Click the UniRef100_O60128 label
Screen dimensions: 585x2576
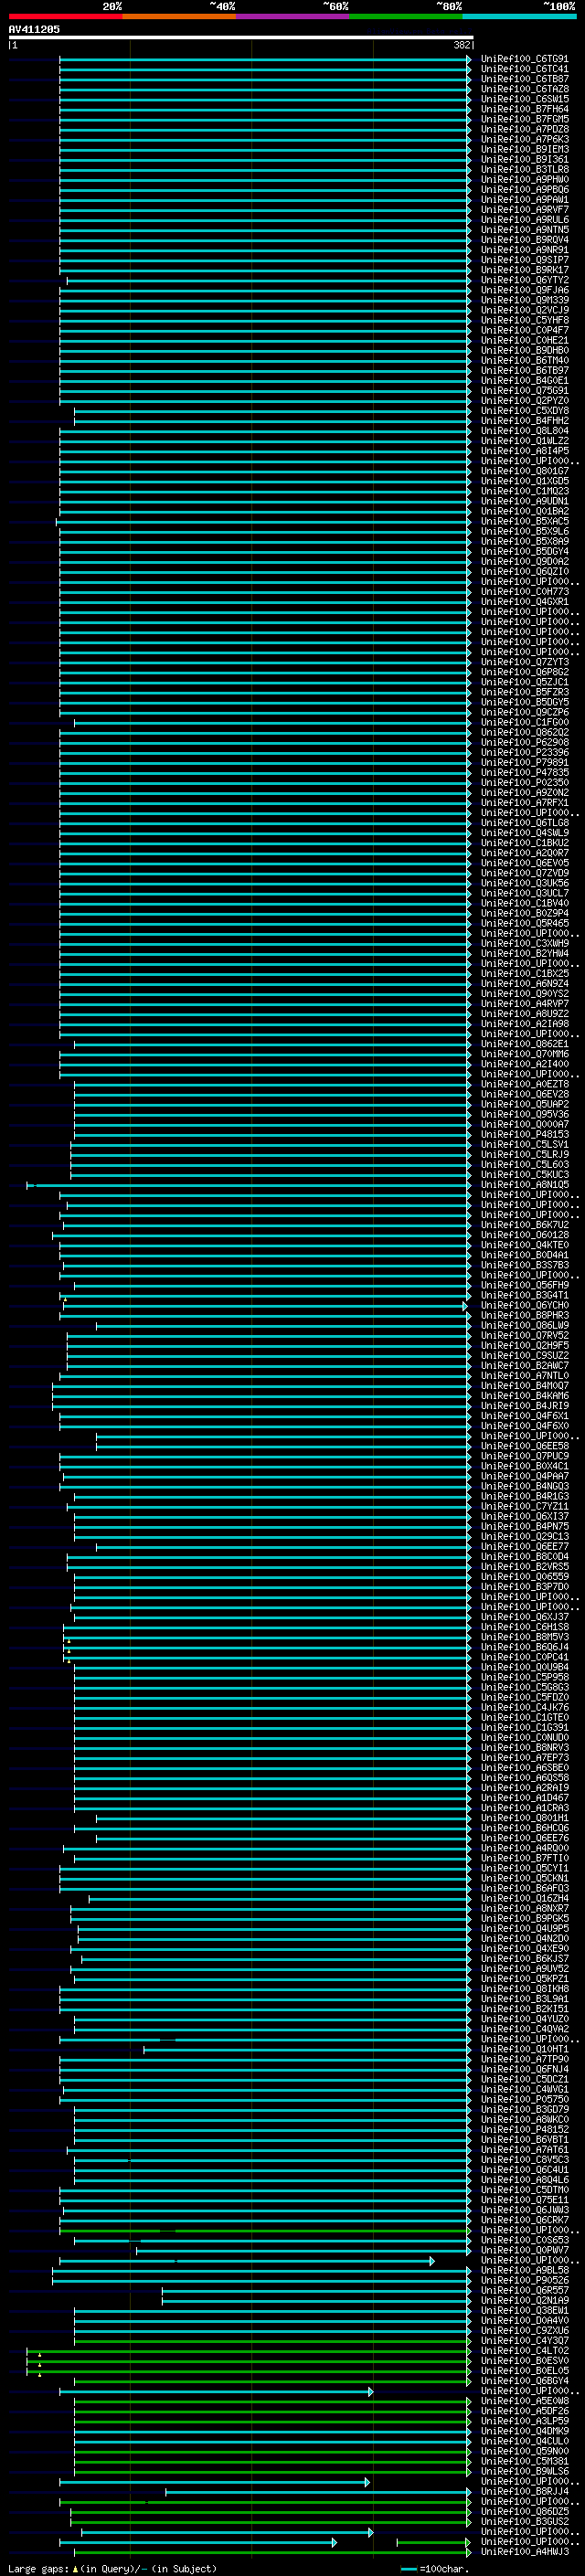(x=524, y=1235)
